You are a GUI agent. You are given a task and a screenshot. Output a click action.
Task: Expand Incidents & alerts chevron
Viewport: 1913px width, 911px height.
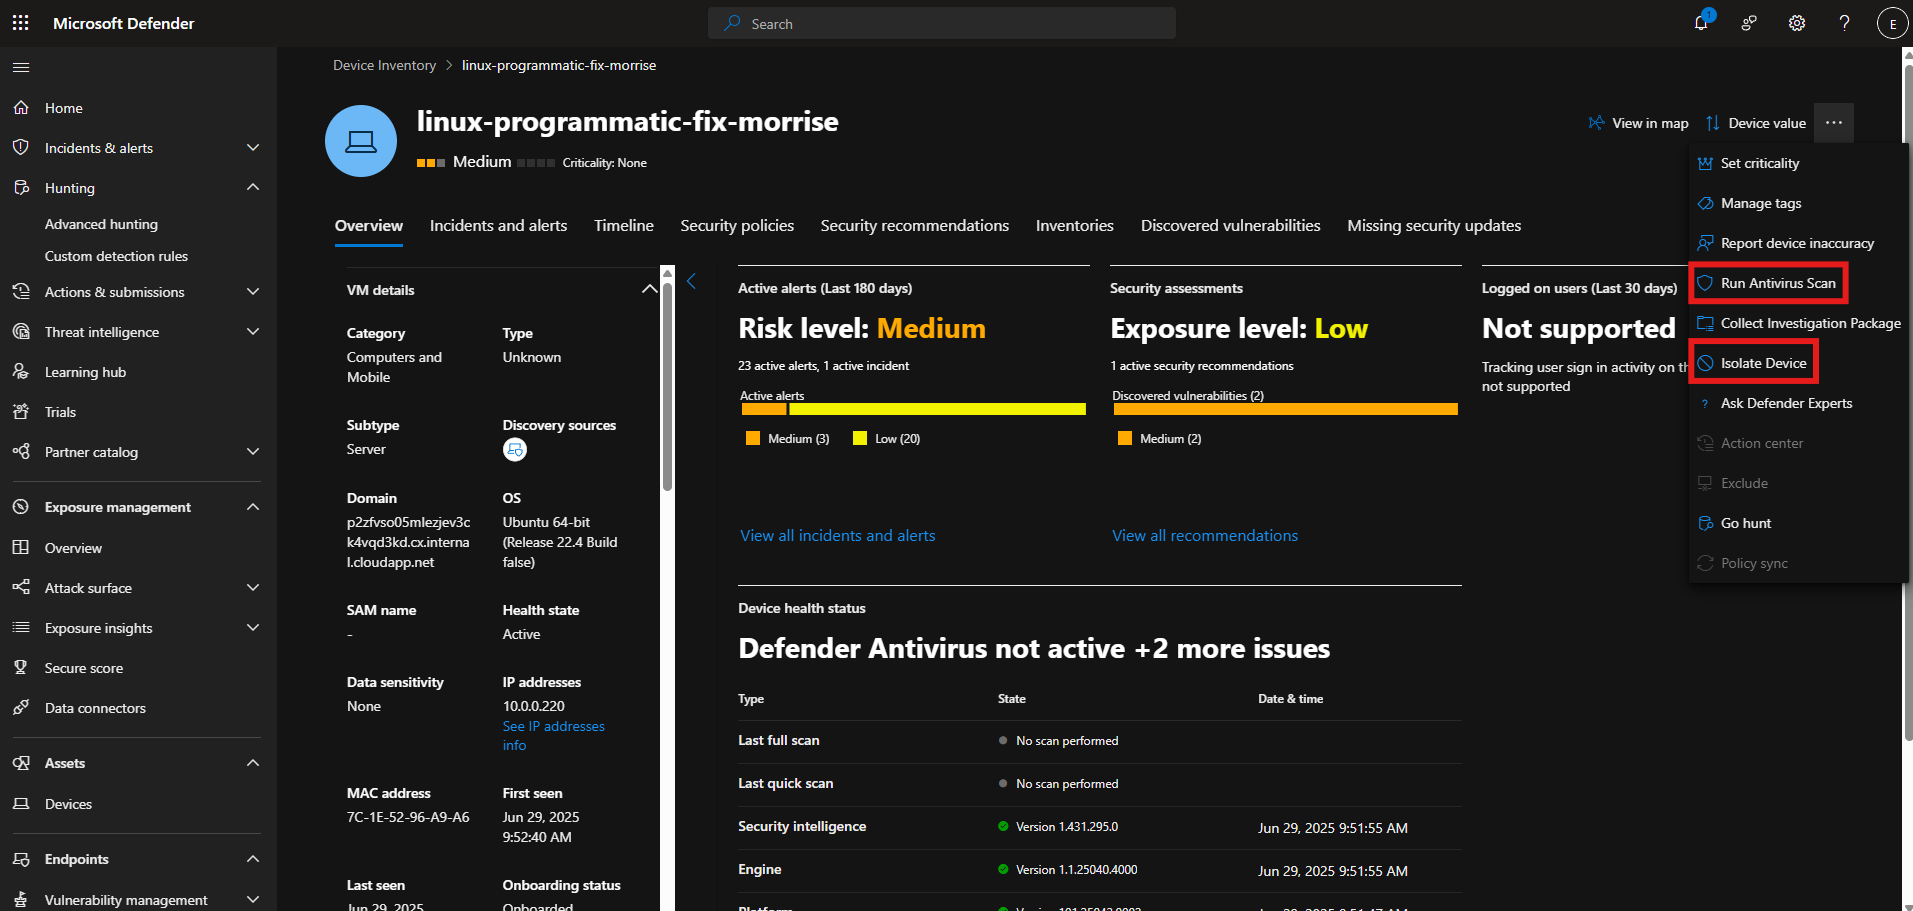click(253, 147)
